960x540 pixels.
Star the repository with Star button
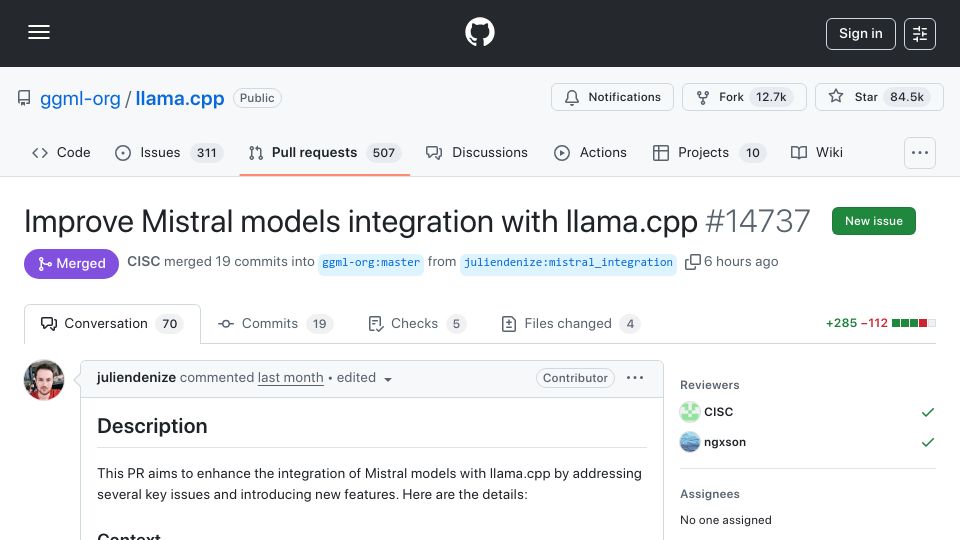tap(879, 97)
